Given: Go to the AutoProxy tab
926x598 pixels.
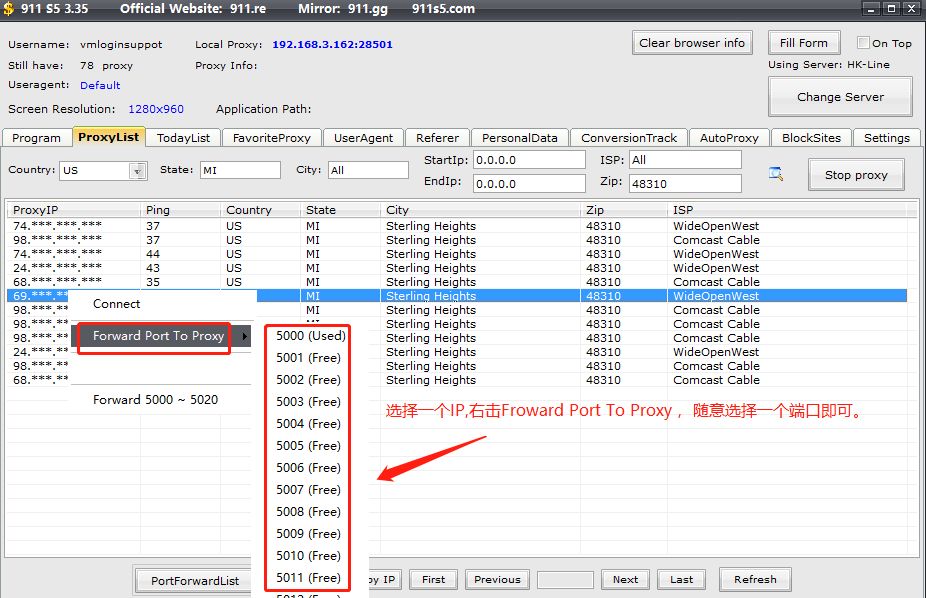Looking at the screenshot, I should coord(729,138).
